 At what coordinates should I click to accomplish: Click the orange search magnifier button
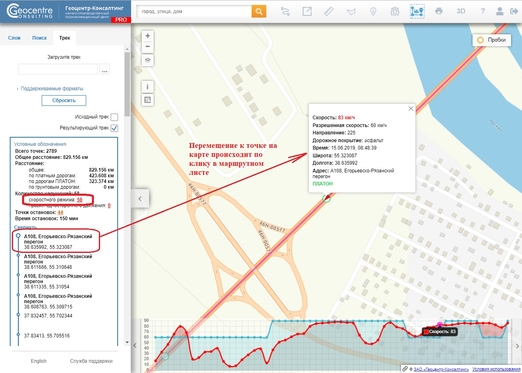259,11
